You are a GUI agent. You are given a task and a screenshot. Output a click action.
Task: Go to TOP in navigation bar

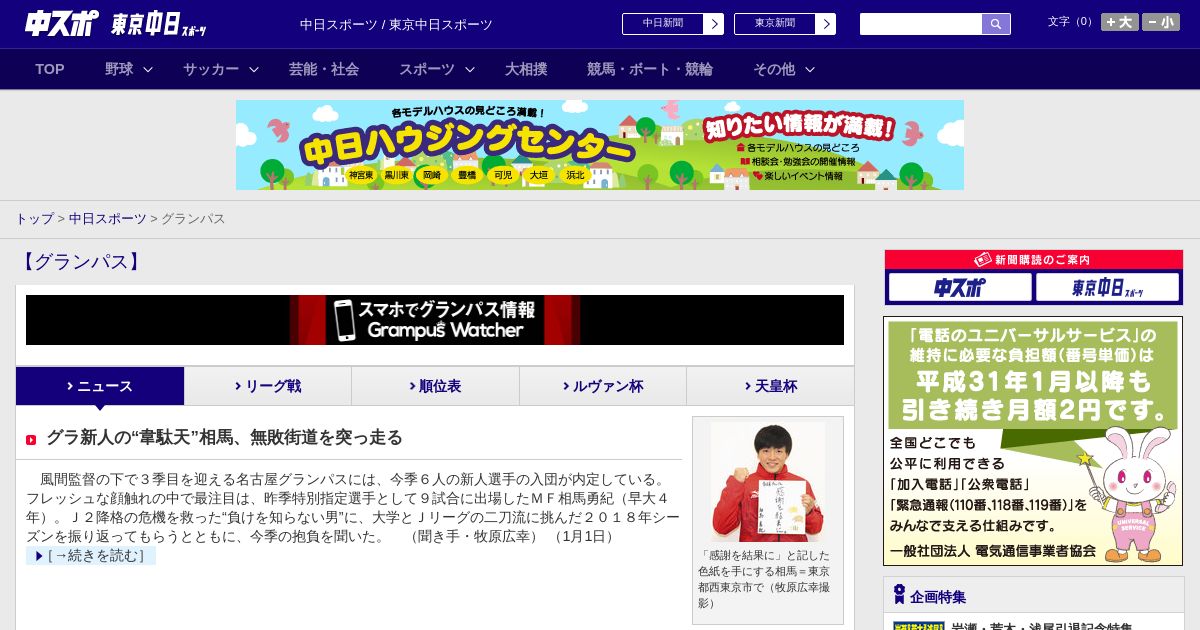[x=50, y=69]
